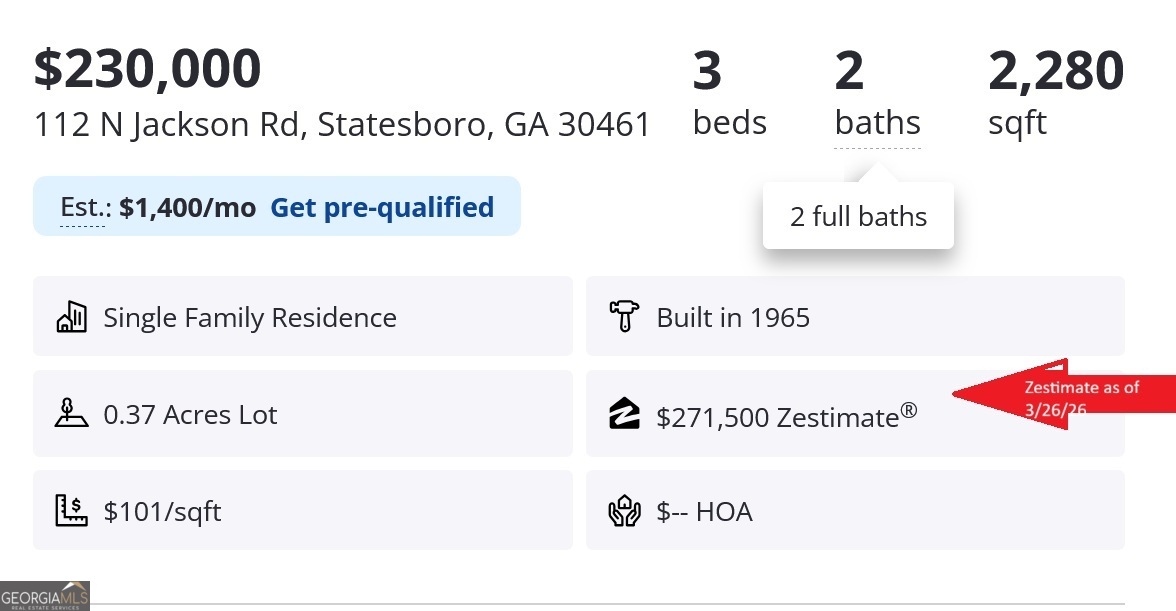Click the Georgia MLS logo
The height and width of the screenshot is (611, 1176).
tap(45, 596)
